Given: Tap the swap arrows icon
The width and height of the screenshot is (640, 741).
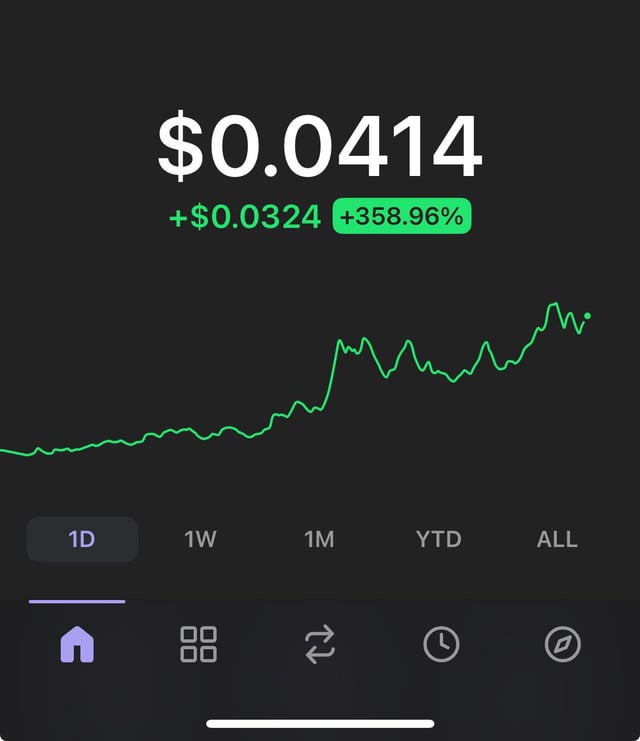Looking at the screenshot, I should point(320,644).
